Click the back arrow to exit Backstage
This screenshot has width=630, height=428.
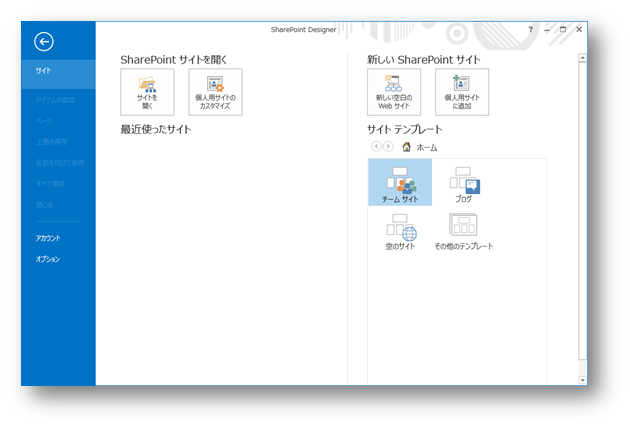pos(43,41)
